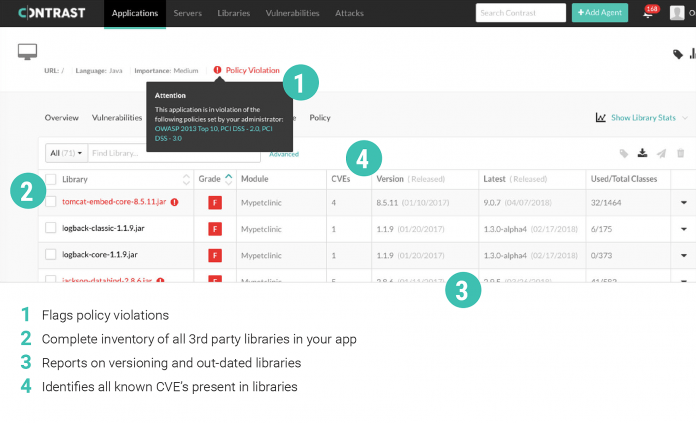
Task: Click the tag icon in library toolbar
Action: coord(624,153)
